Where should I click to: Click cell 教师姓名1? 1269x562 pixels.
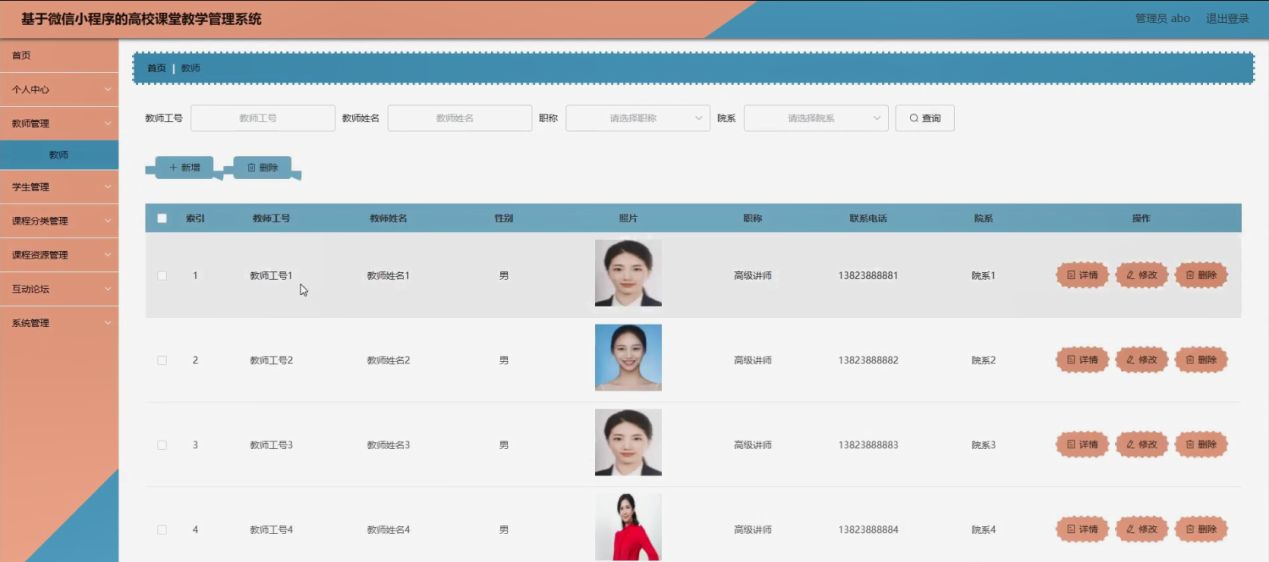pyautogui.click(x=388, y=275)
